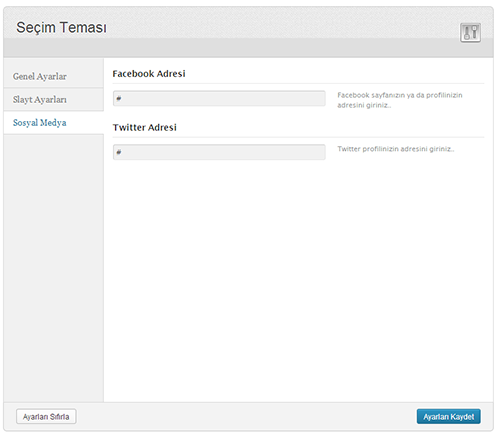Click the footer bar between the two buttons
Image resolution: width=500 pixels, height=437 pixels.
[x=247, y=417]
